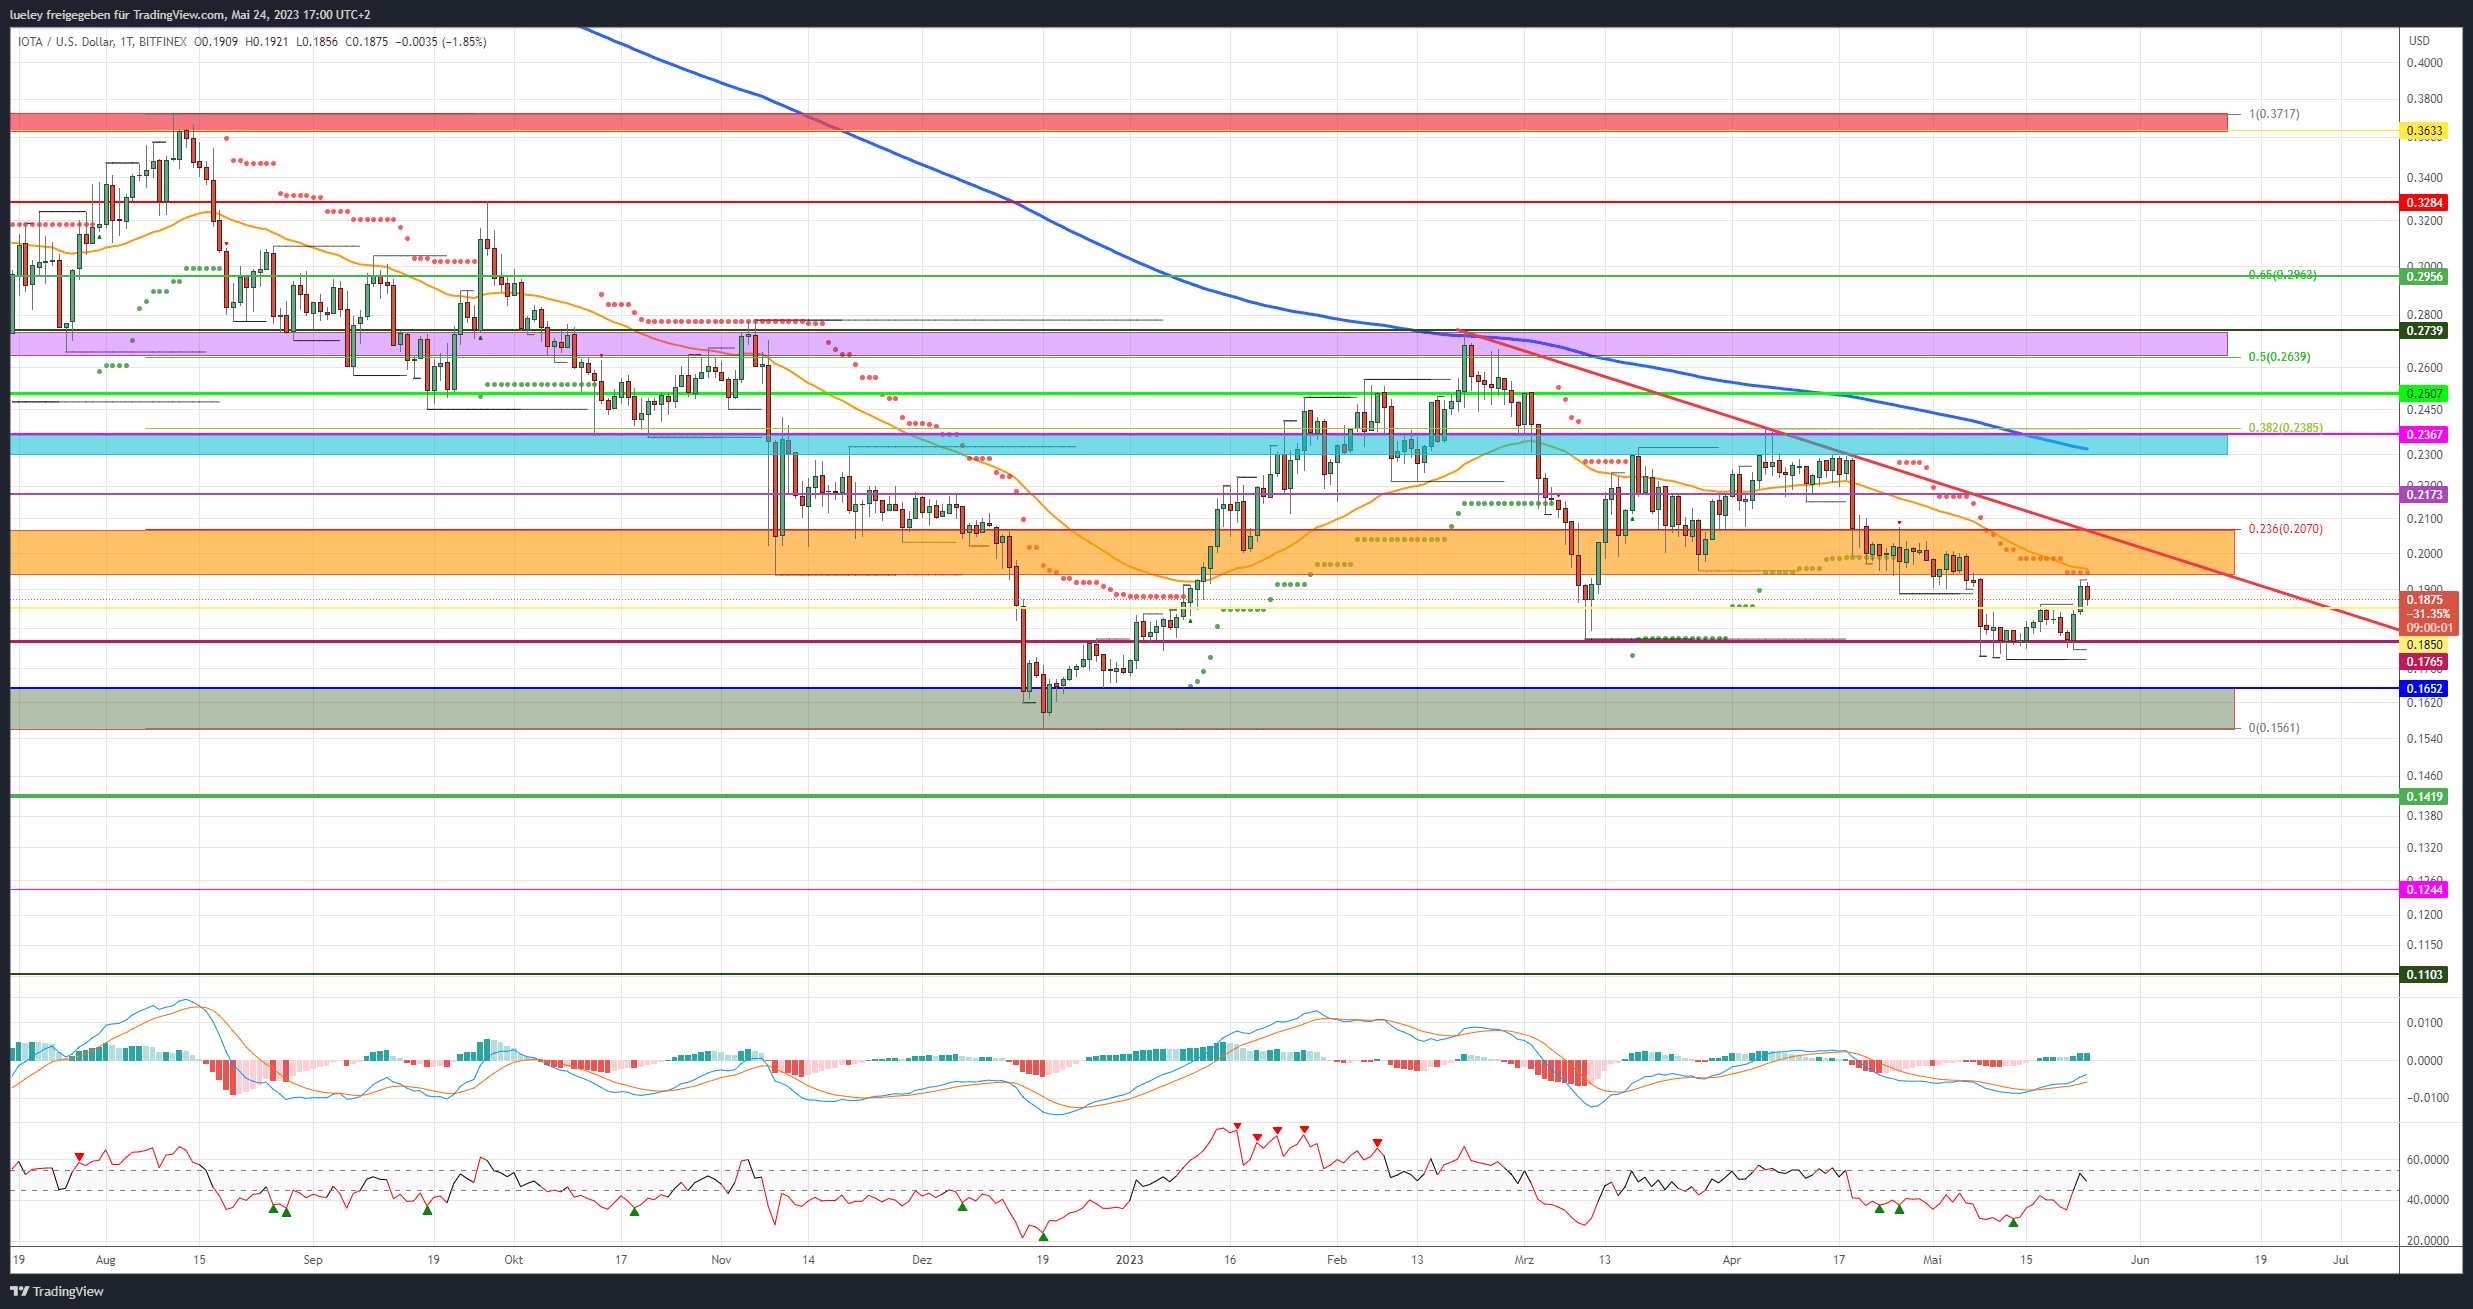
Task: Select the yellow 0.3633 price label
Action: [2424, 131]
